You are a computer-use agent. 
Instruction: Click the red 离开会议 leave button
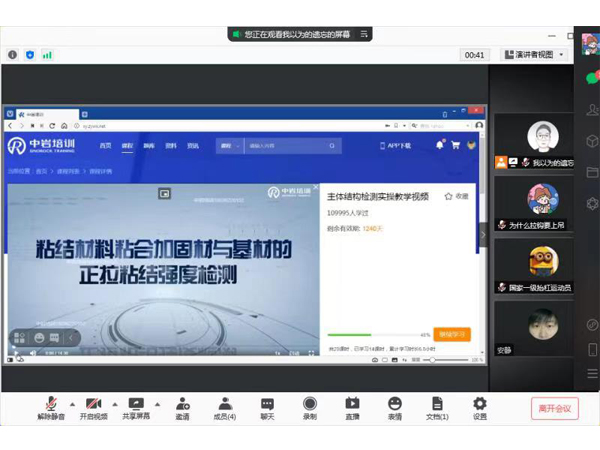point(554,407)
